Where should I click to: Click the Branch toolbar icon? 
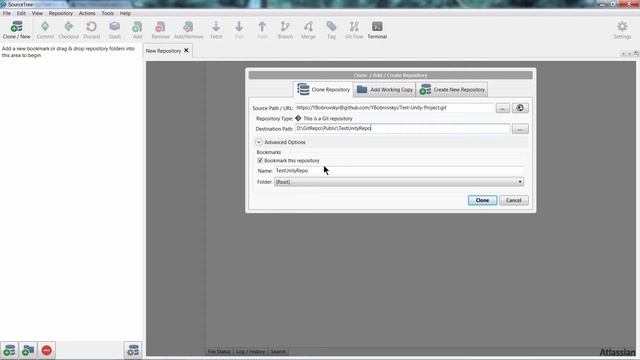(285, 30)
